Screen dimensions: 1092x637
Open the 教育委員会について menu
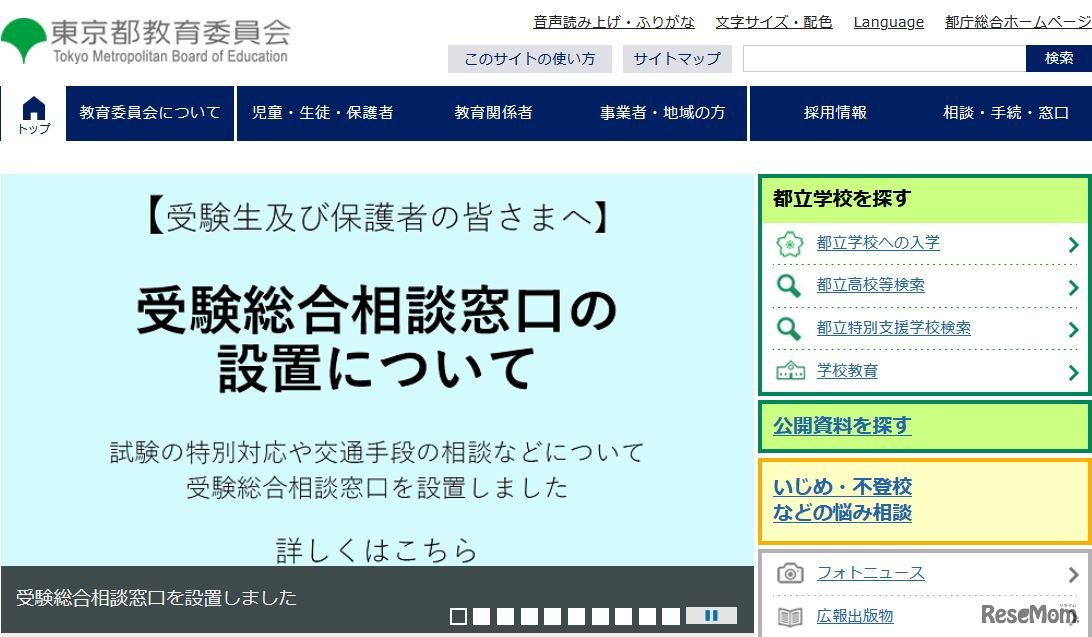click(150, 113)
